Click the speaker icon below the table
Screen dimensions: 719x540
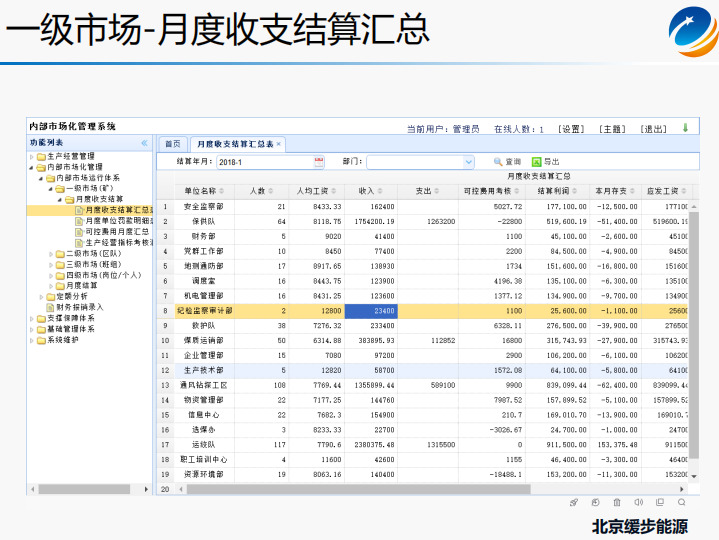click(638, 502)
